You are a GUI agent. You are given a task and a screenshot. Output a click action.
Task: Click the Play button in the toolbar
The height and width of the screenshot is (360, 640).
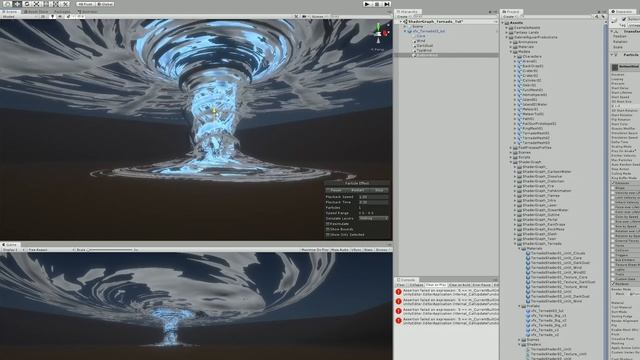(x=367, y=4)
